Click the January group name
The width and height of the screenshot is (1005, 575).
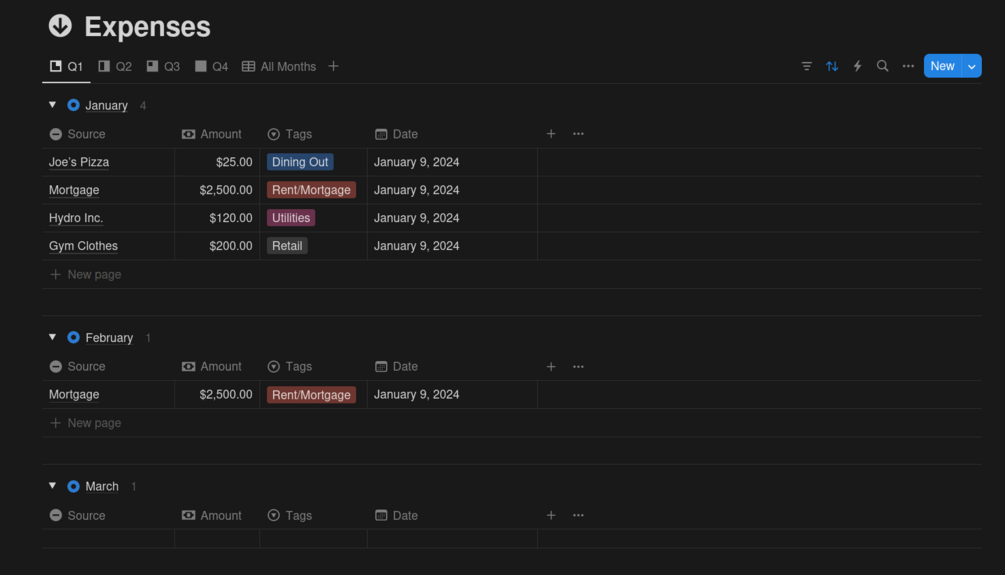tap(106, 105)
